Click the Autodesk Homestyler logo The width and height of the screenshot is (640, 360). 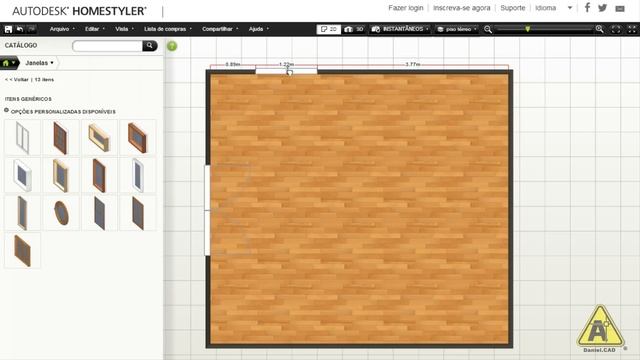pyautogui.click(x=79, y=11)
